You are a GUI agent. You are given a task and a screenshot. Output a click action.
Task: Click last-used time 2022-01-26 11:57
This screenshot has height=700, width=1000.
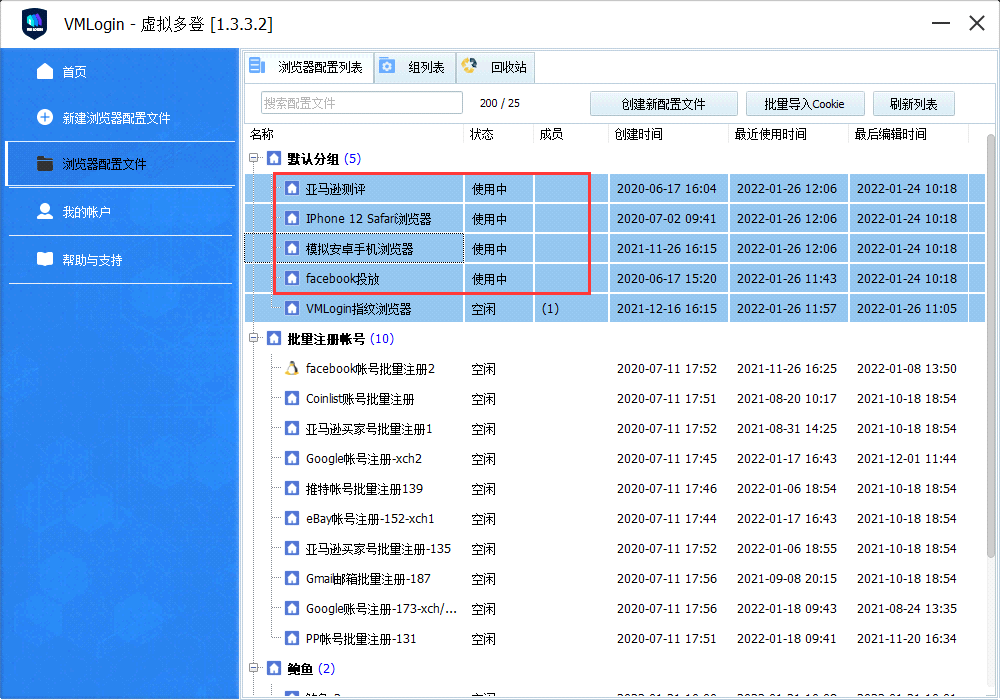(786, 309)
